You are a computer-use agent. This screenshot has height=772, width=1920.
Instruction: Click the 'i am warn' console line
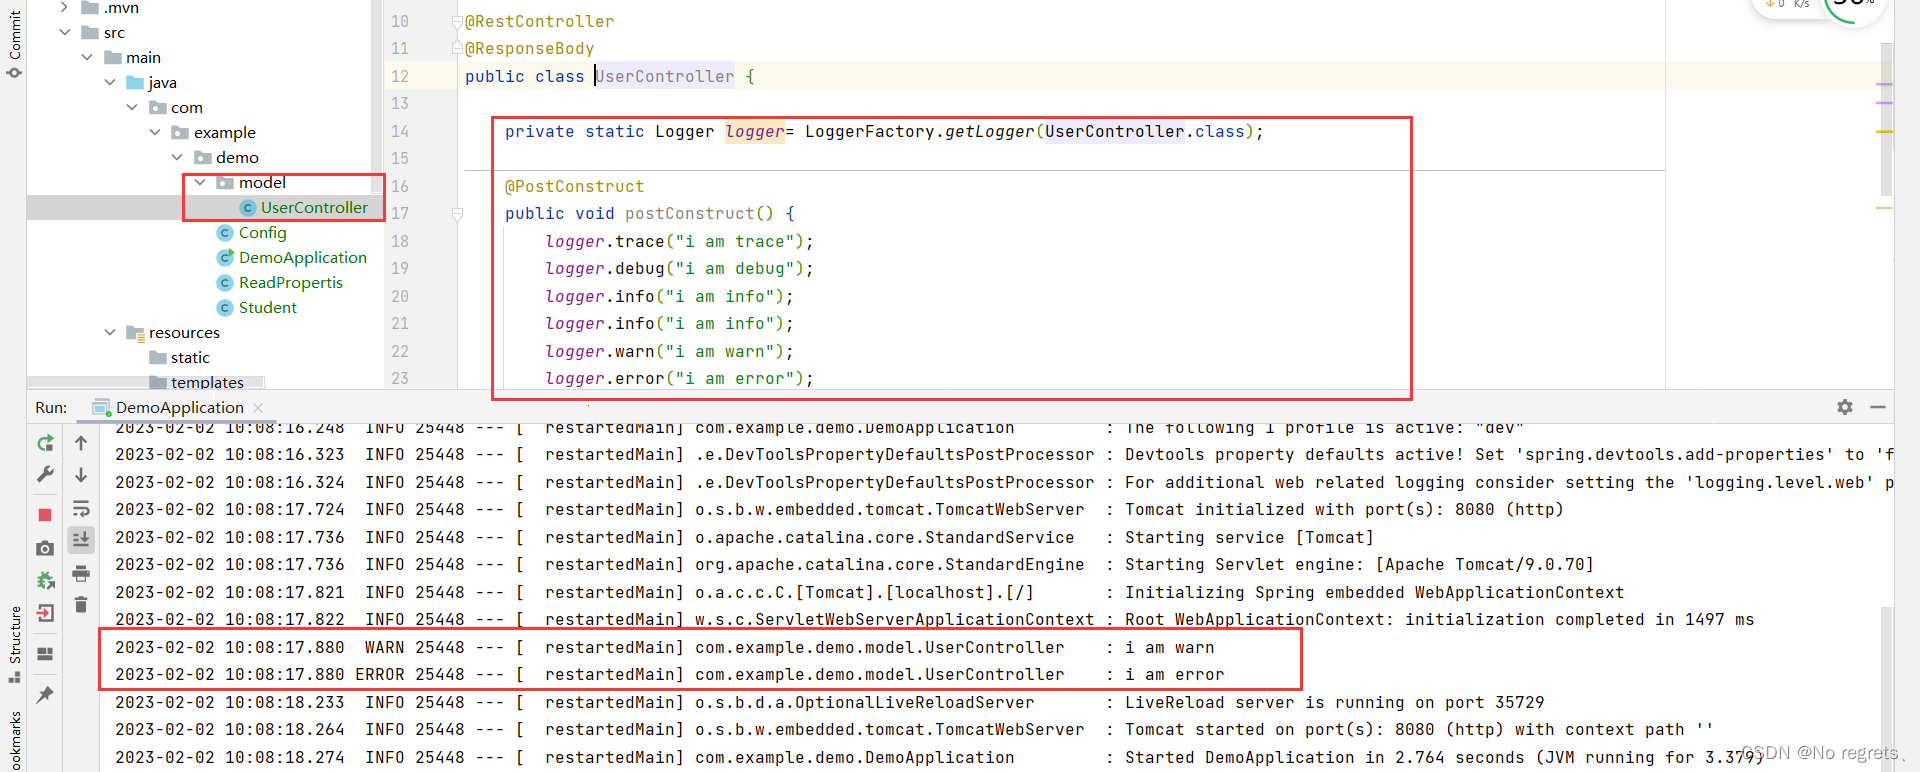tap(664, 647)
